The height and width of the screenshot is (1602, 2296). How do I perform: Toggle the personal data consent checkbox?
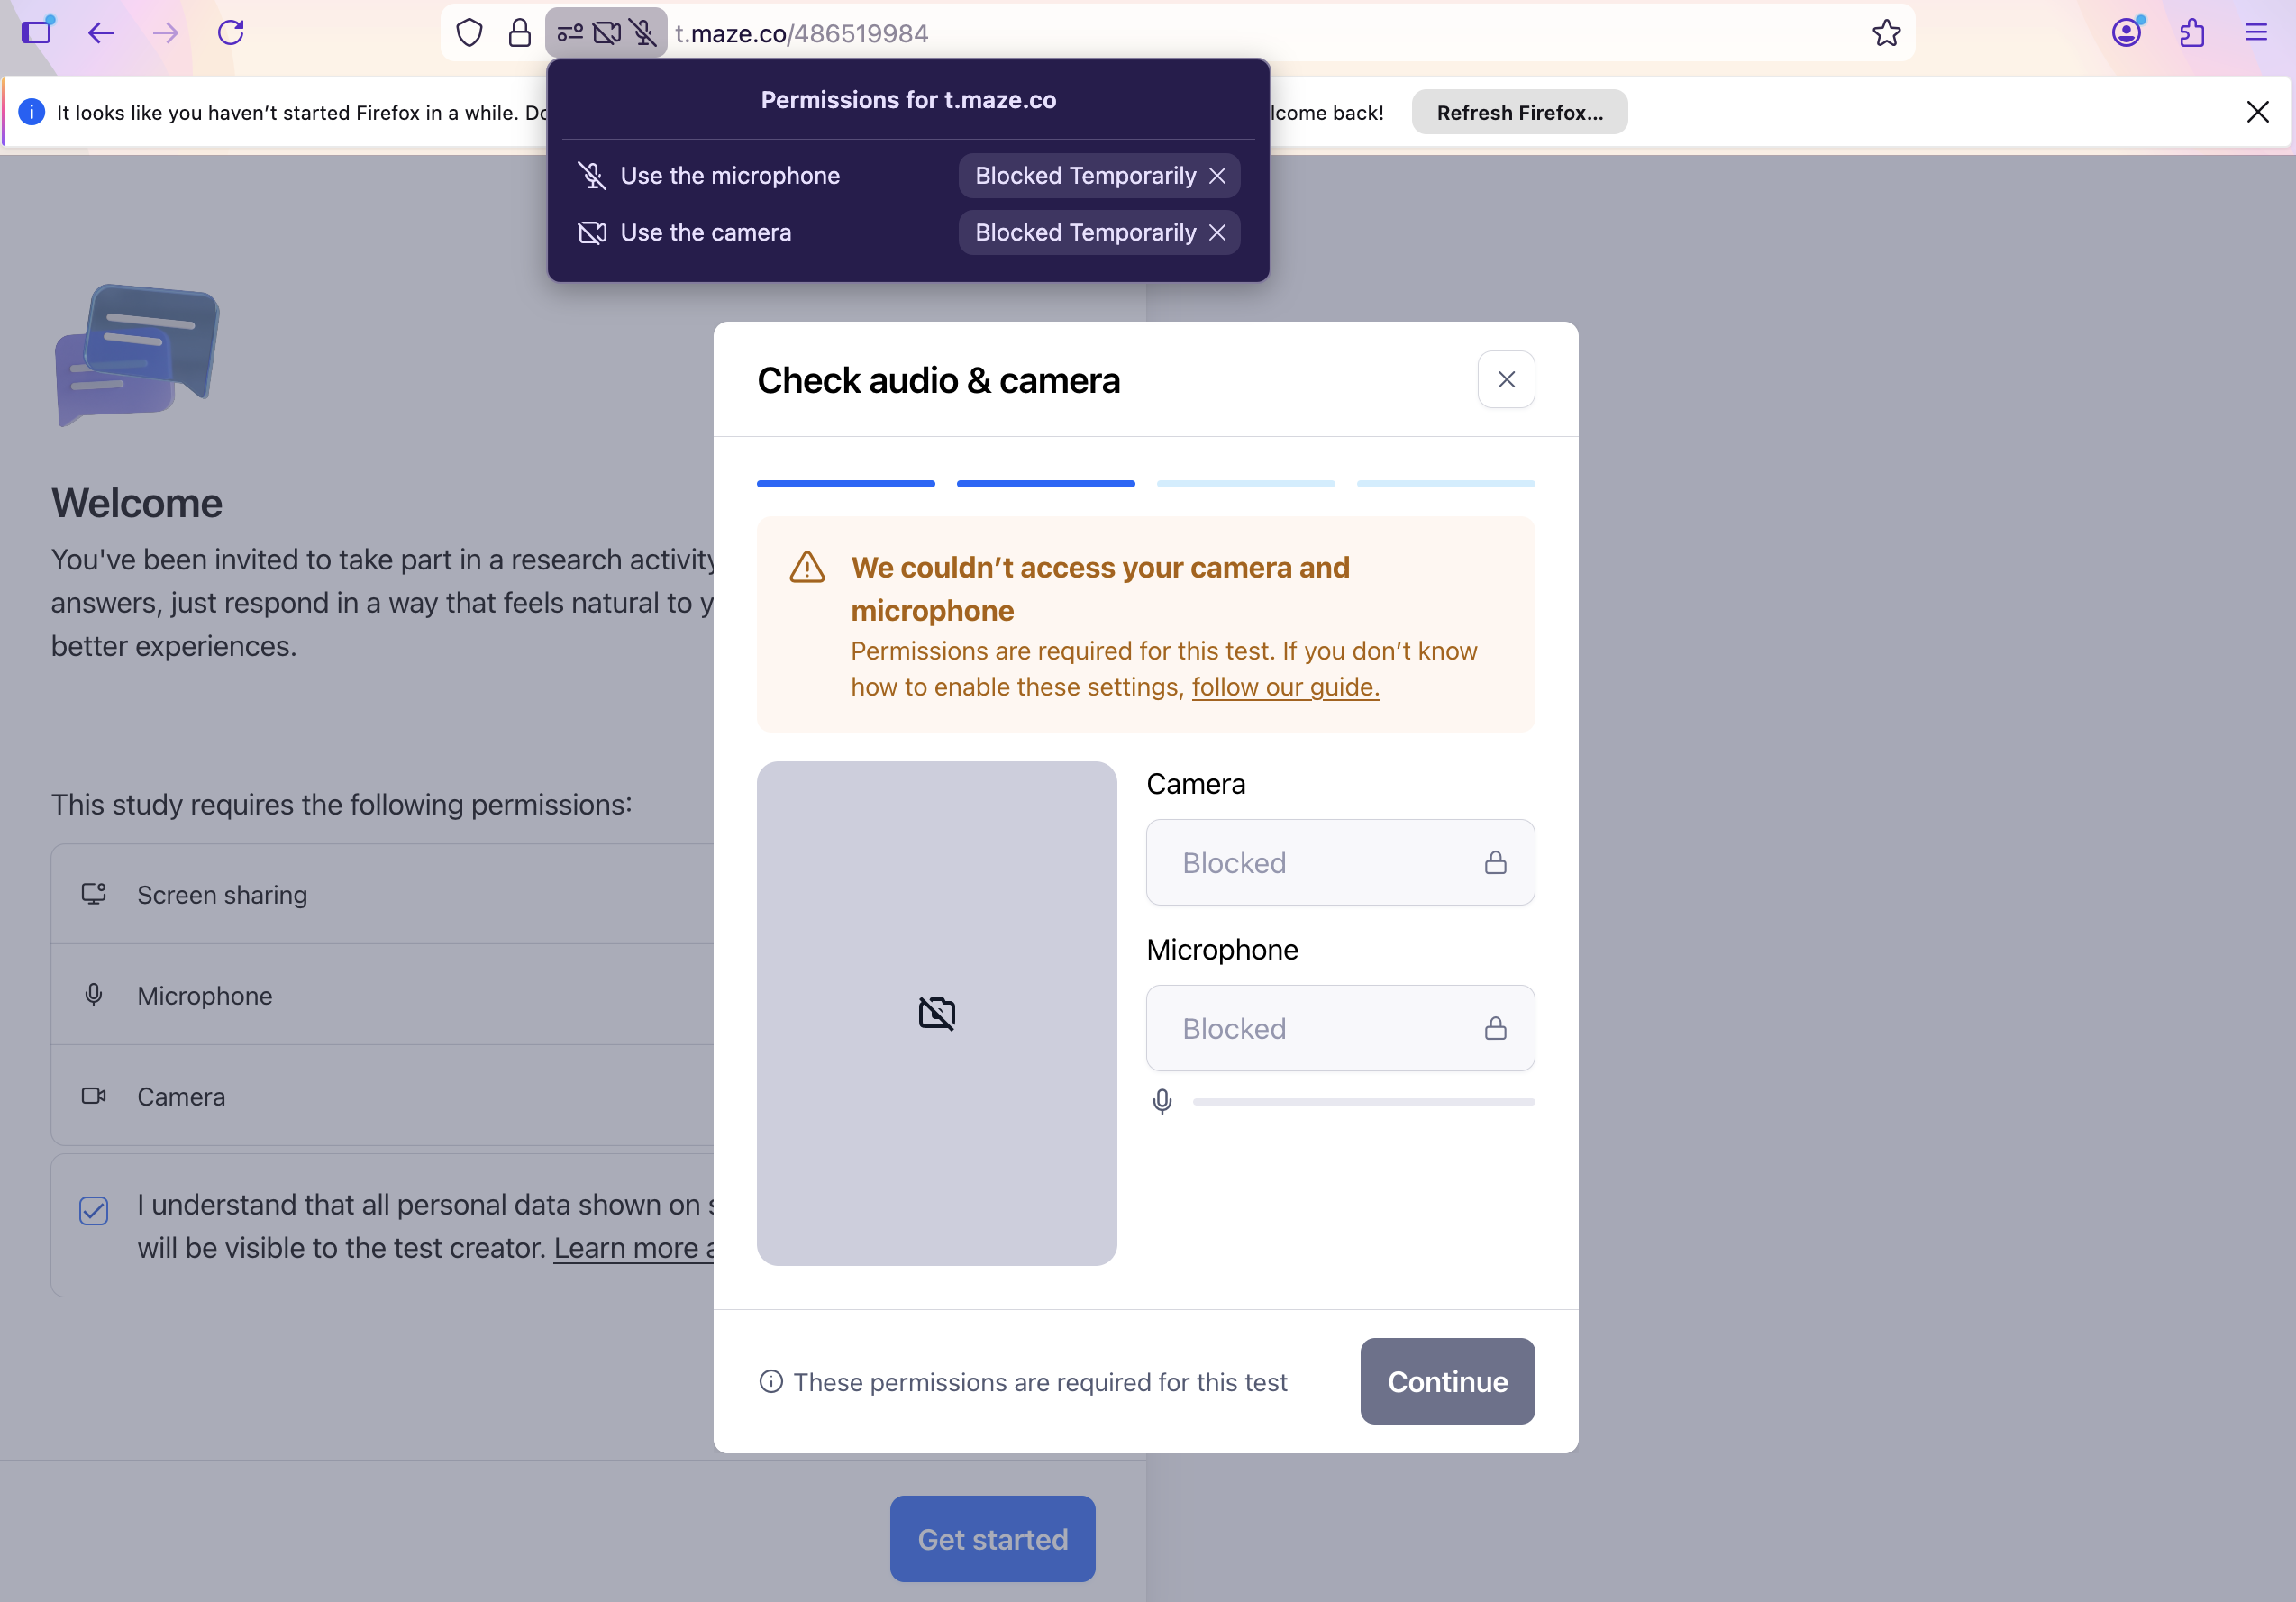pyautogui.click(x=94, y=1211)
